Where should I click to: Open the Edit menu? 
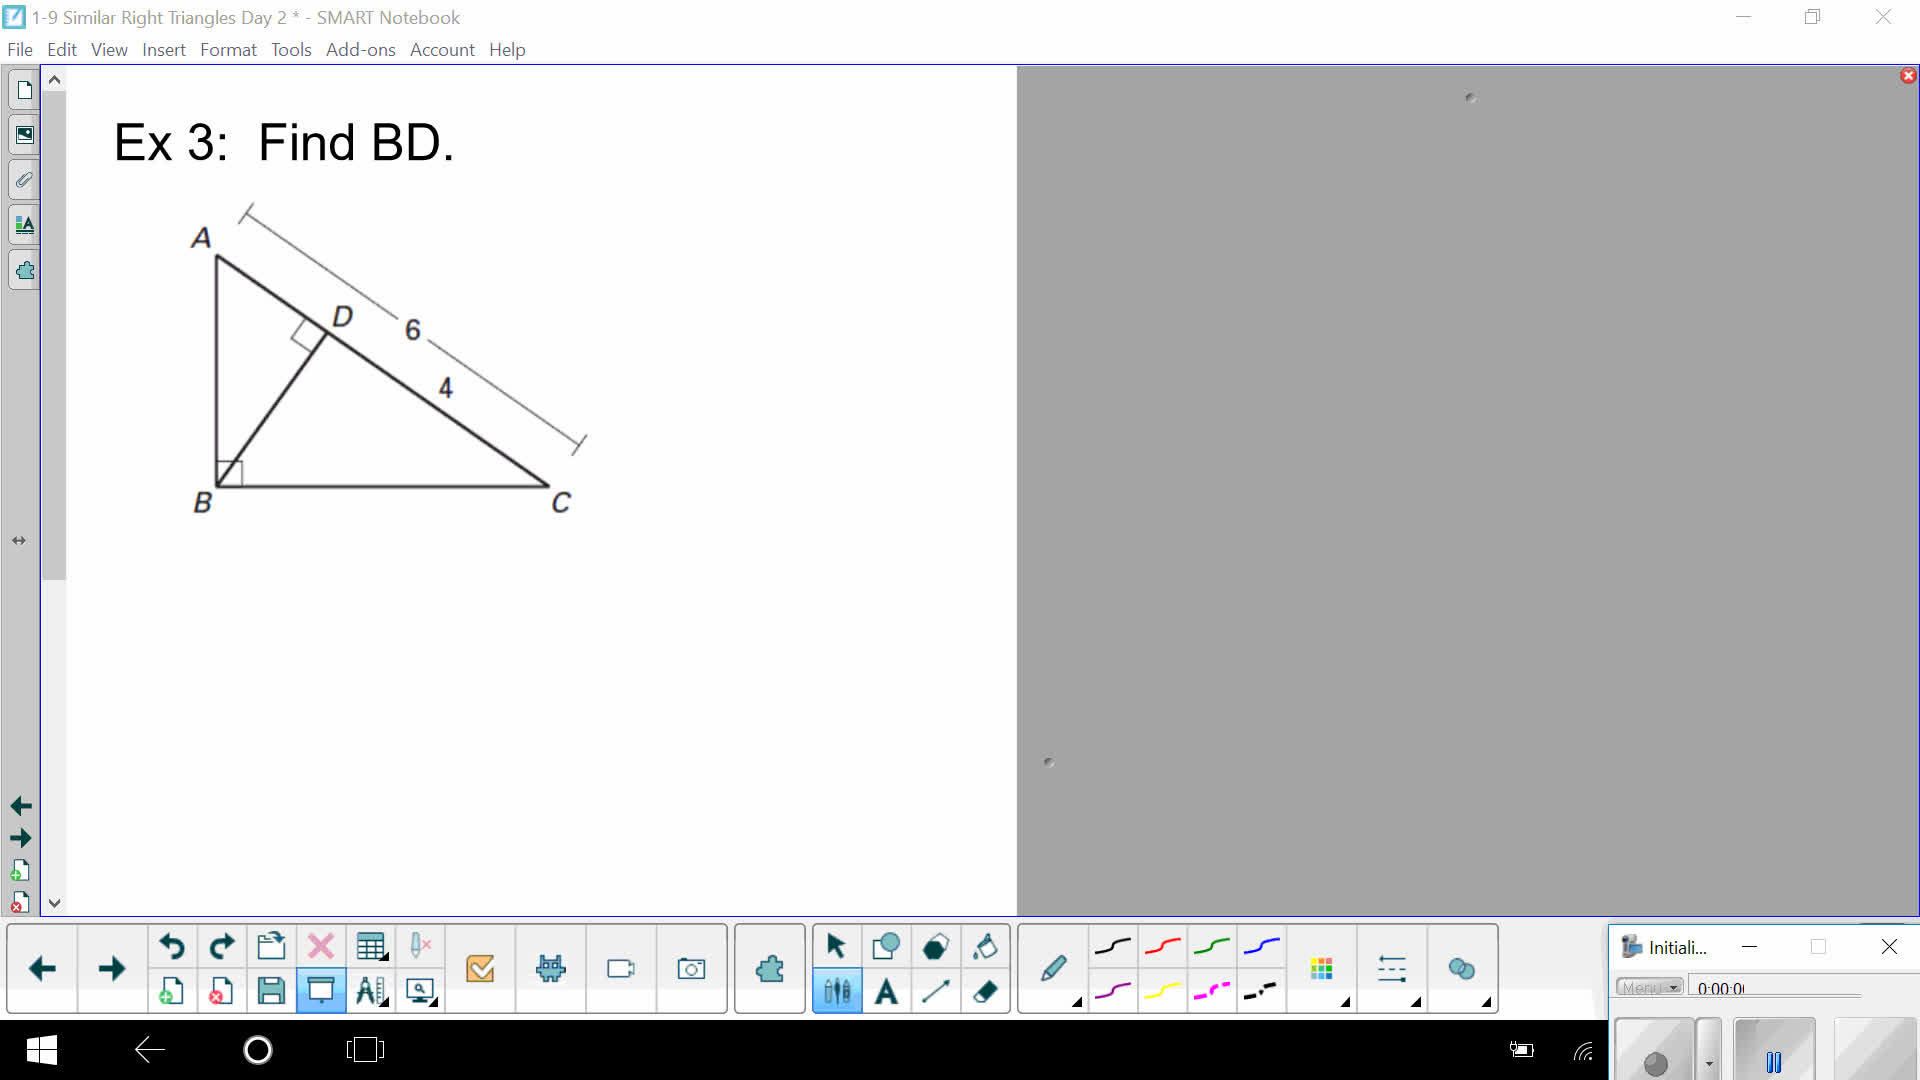click(x=62, y=50)
